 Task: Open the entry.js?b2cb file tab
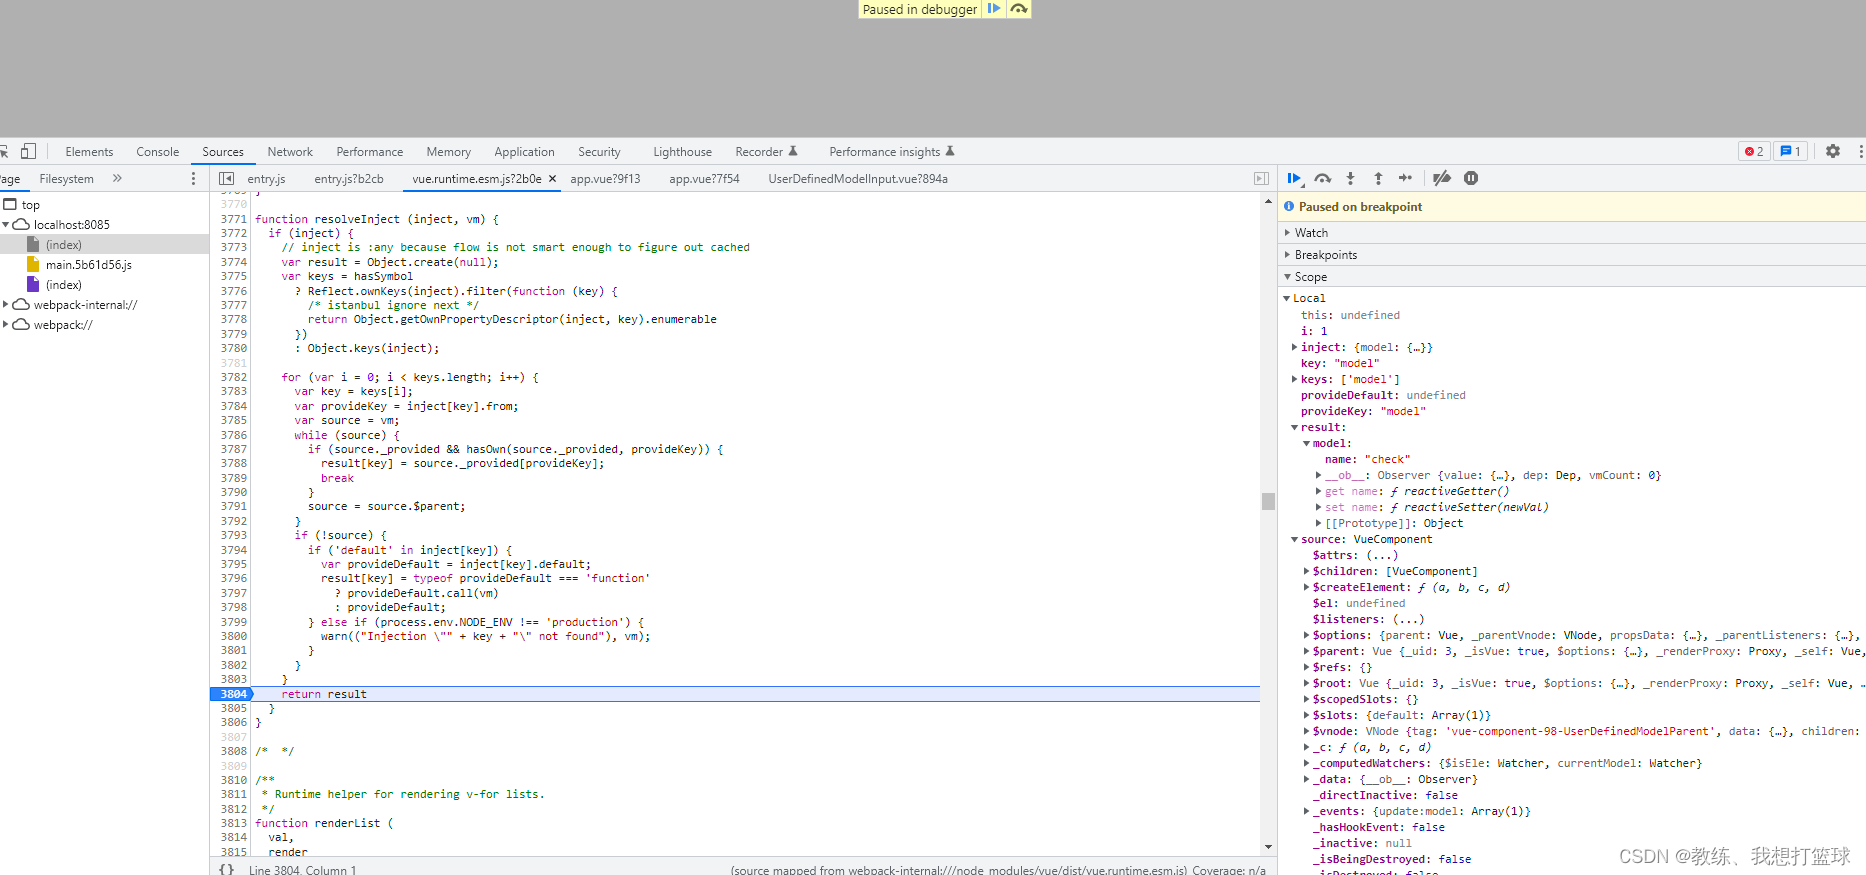348,179
